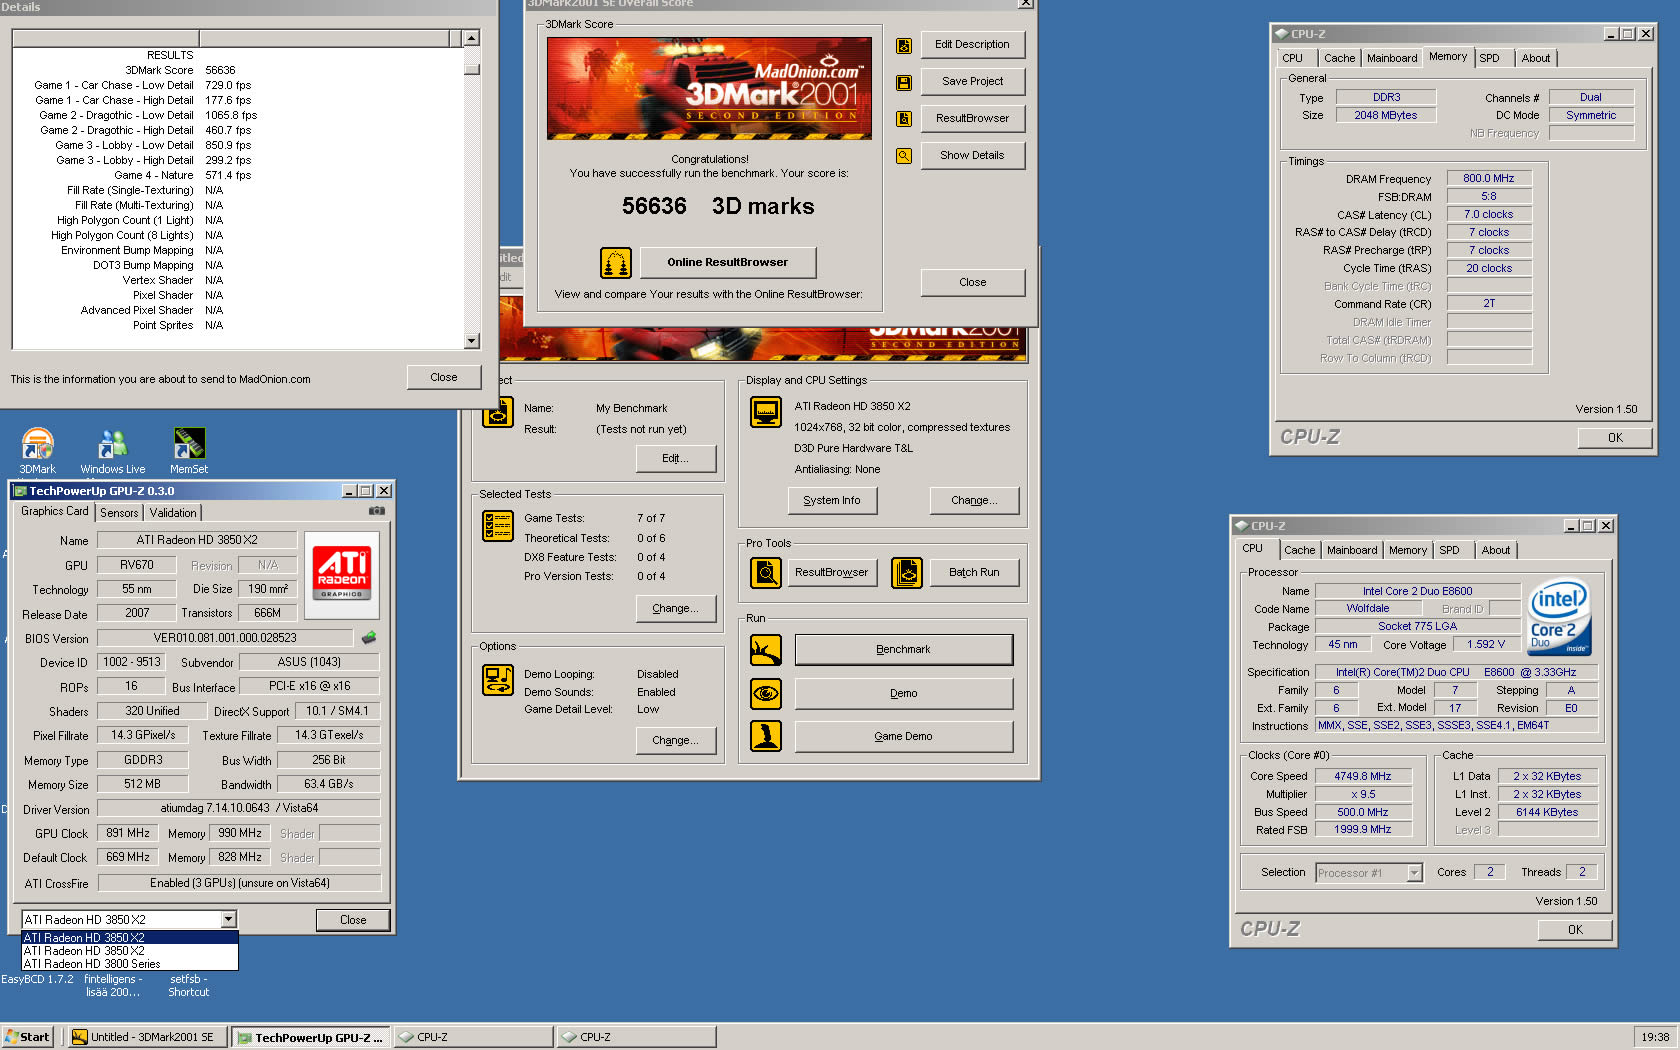Viewport: 1680px width, 1050px height.
Task: Click the Edit button next to project result
Action: (675, 459)
